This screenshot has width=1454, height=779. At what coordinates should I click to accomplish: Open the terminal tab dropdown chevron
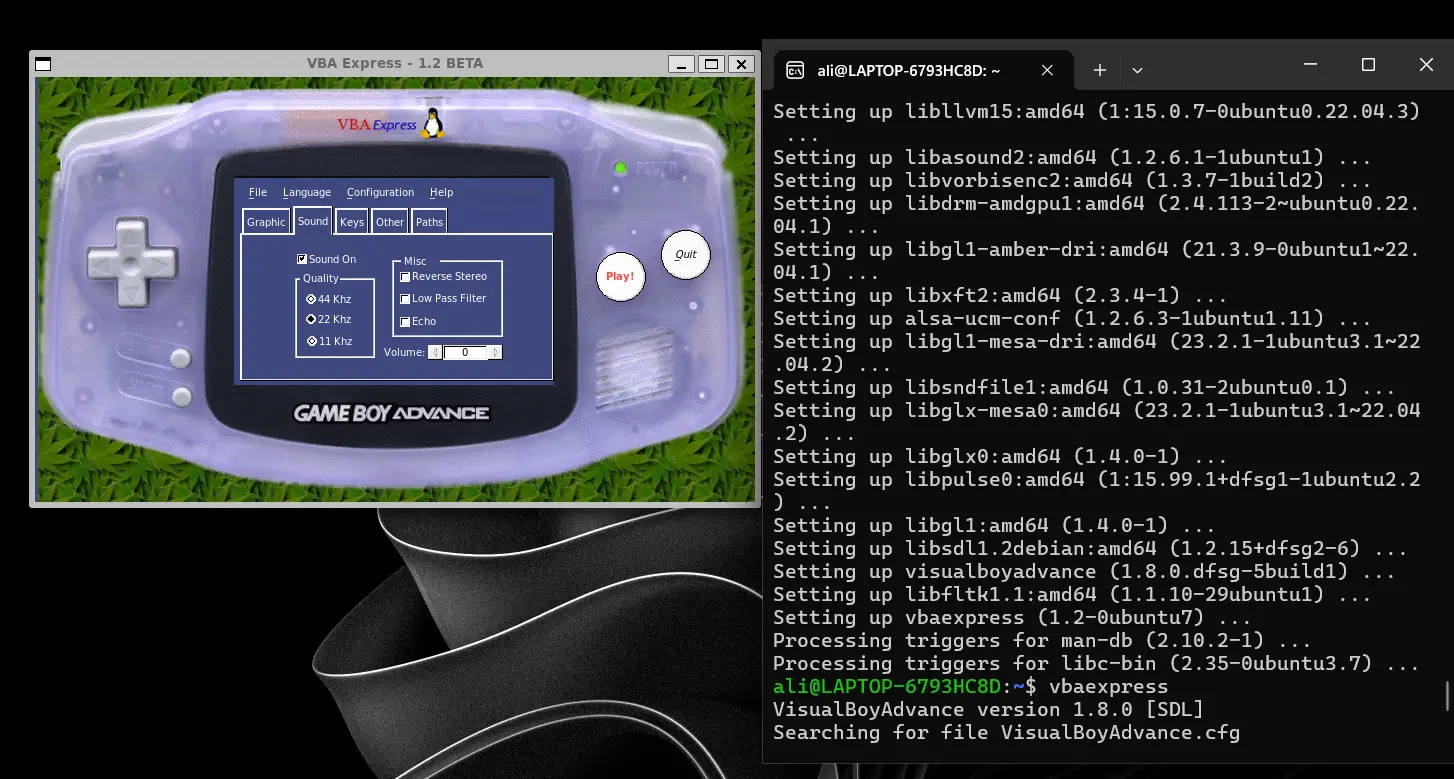[x=1137, y=70]
